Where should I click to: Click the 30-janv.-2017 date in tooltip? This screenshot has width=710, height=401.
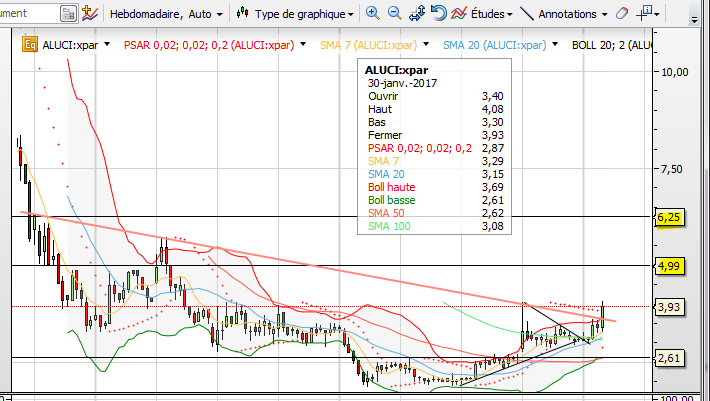coord(402,83)
